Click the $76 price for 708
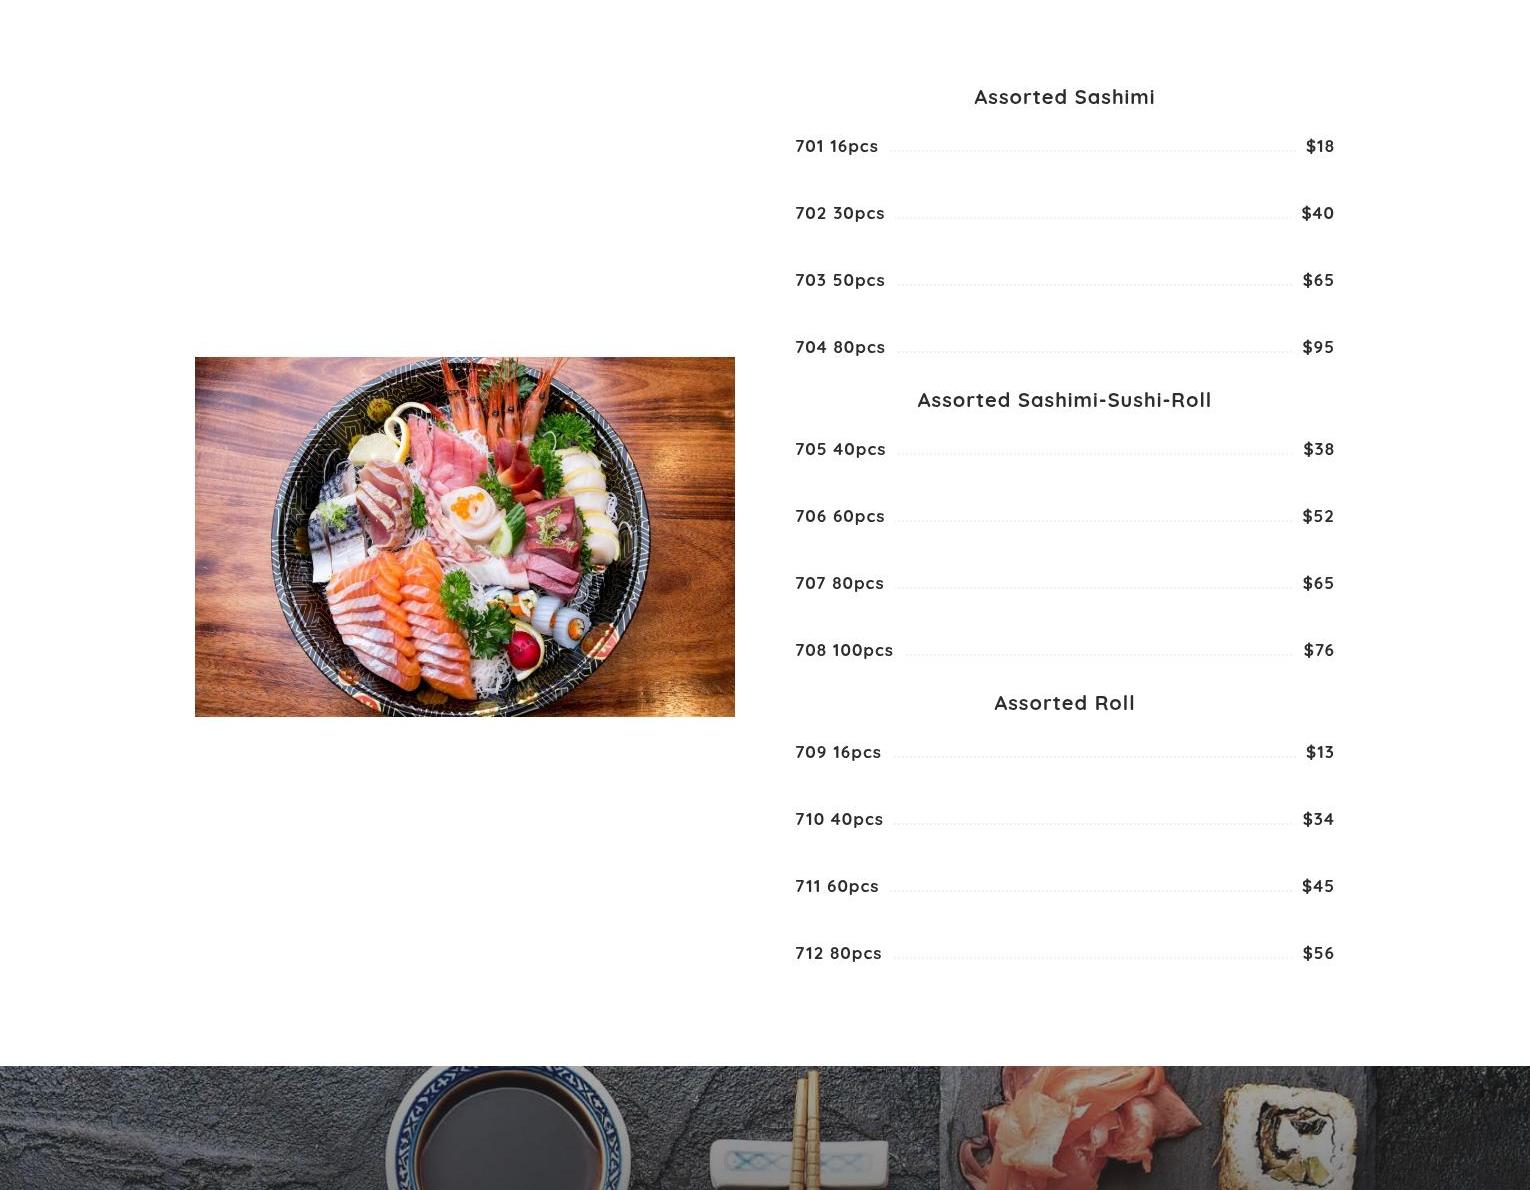The width and height of the screenshot is (1530, 1190). [x=1318, y=650]
